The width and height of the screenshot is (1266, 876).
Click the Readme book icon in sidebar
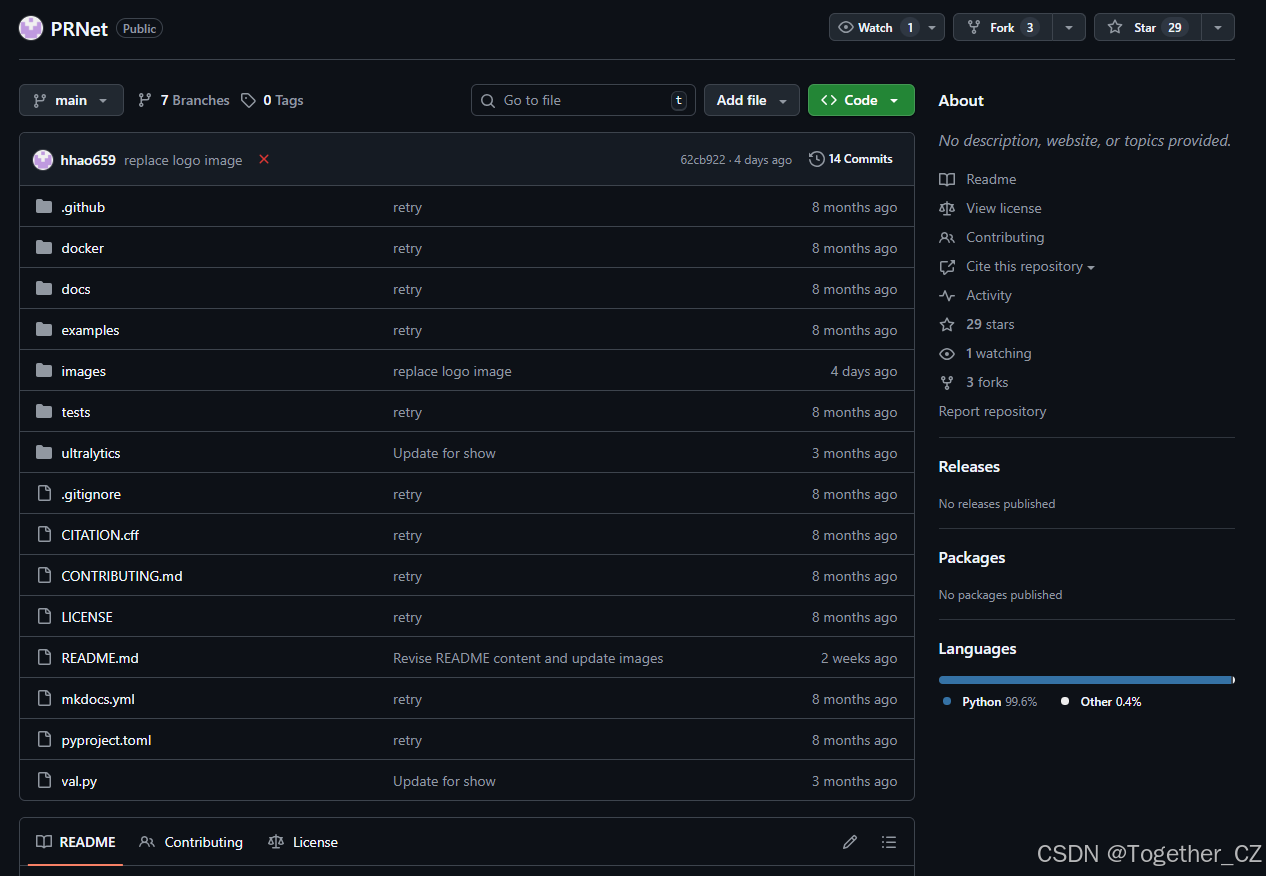(x=946, y=179)
